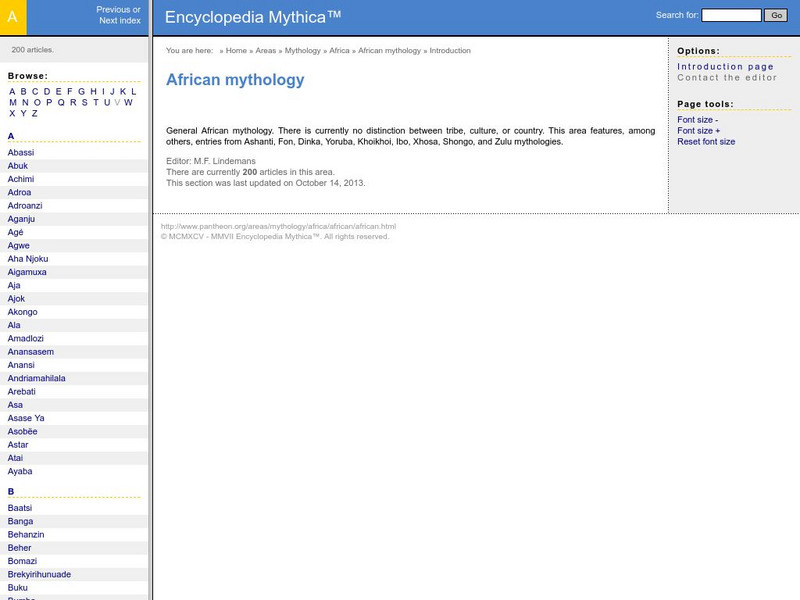Image resolution: width=800 pixels, height=600 pixels.
Task: Open the Baatsi article
Action: 20,508
